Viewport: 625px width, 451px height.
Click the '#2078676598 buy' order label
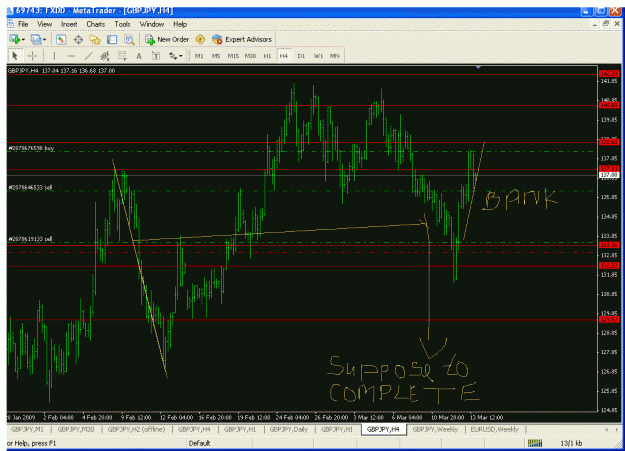point(31,148)
